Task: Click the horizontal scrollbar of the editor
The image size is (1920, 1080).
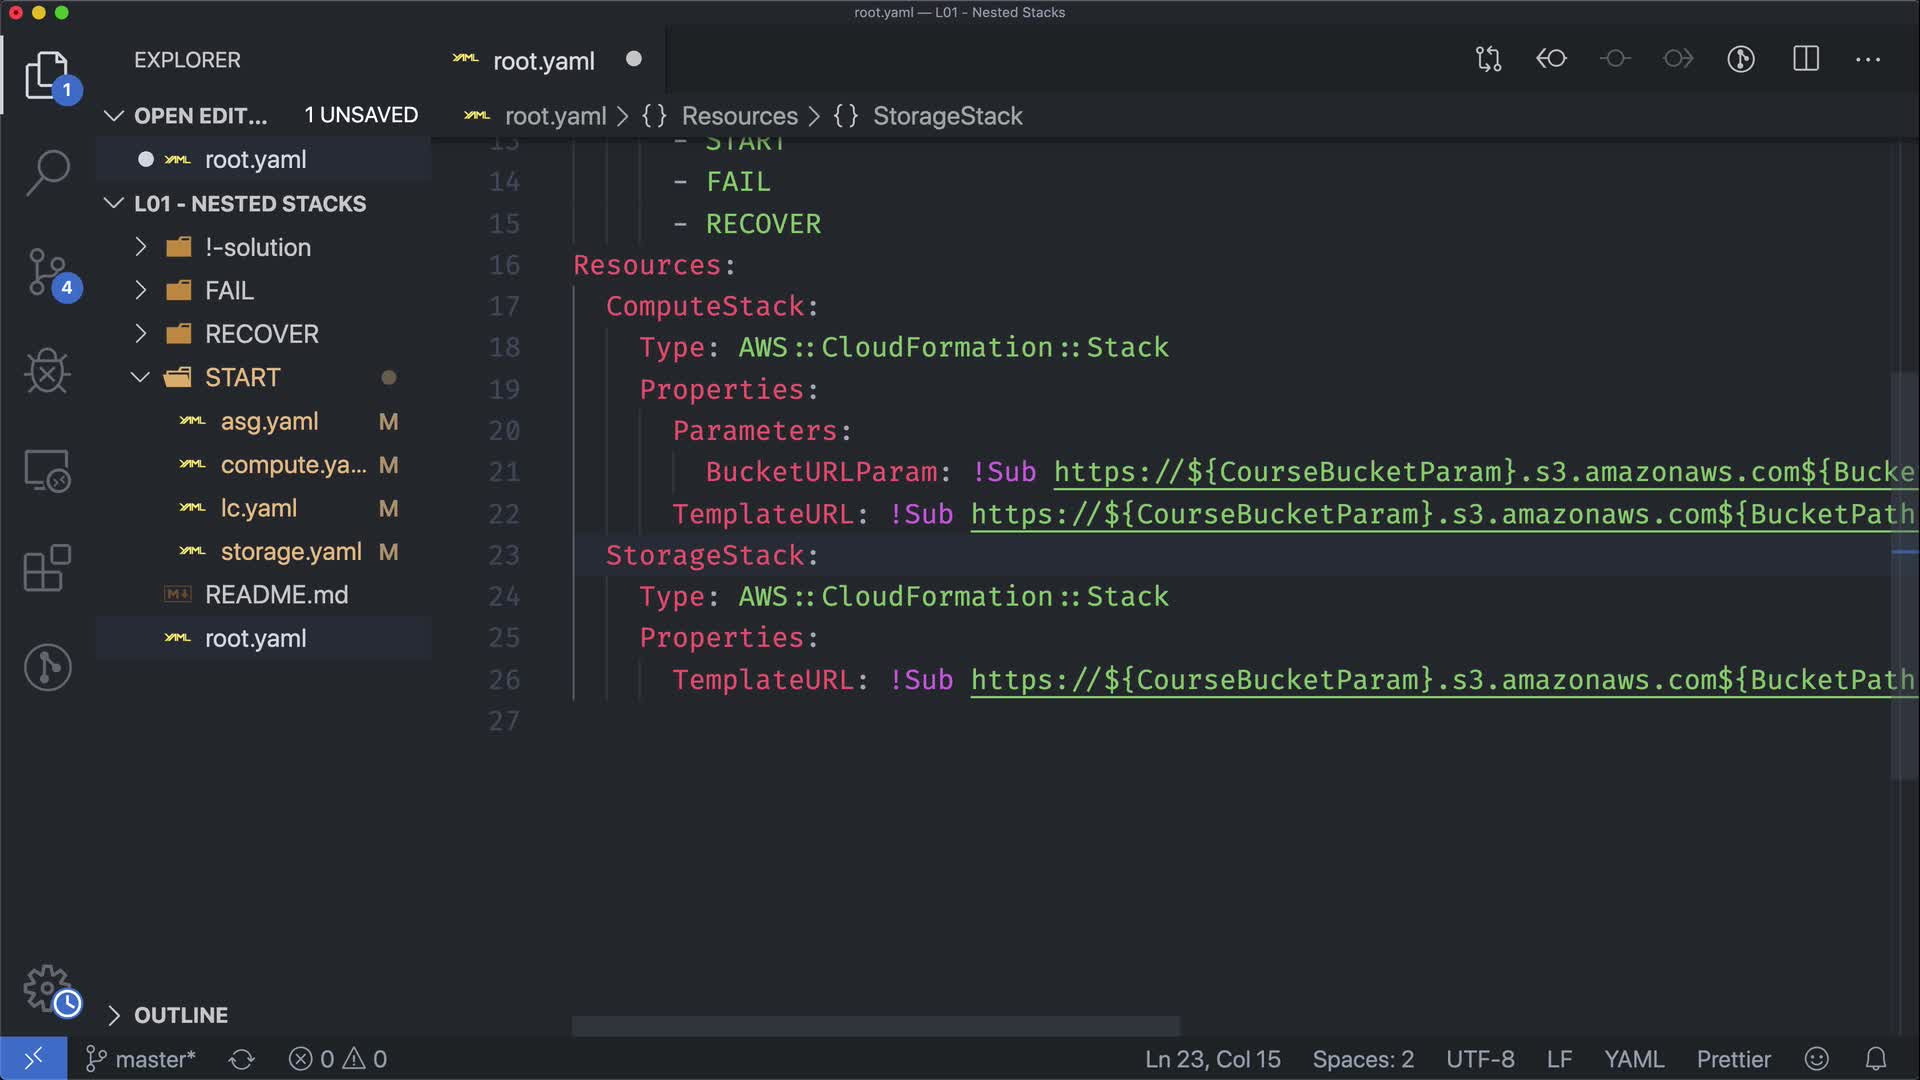Action: (875, 1026)
